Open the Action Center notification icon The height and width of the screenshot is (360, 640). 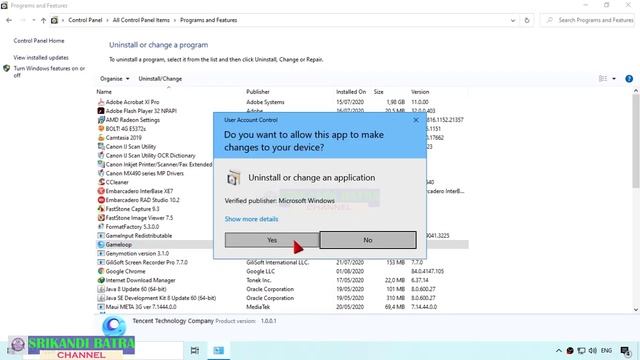(625, 351)
